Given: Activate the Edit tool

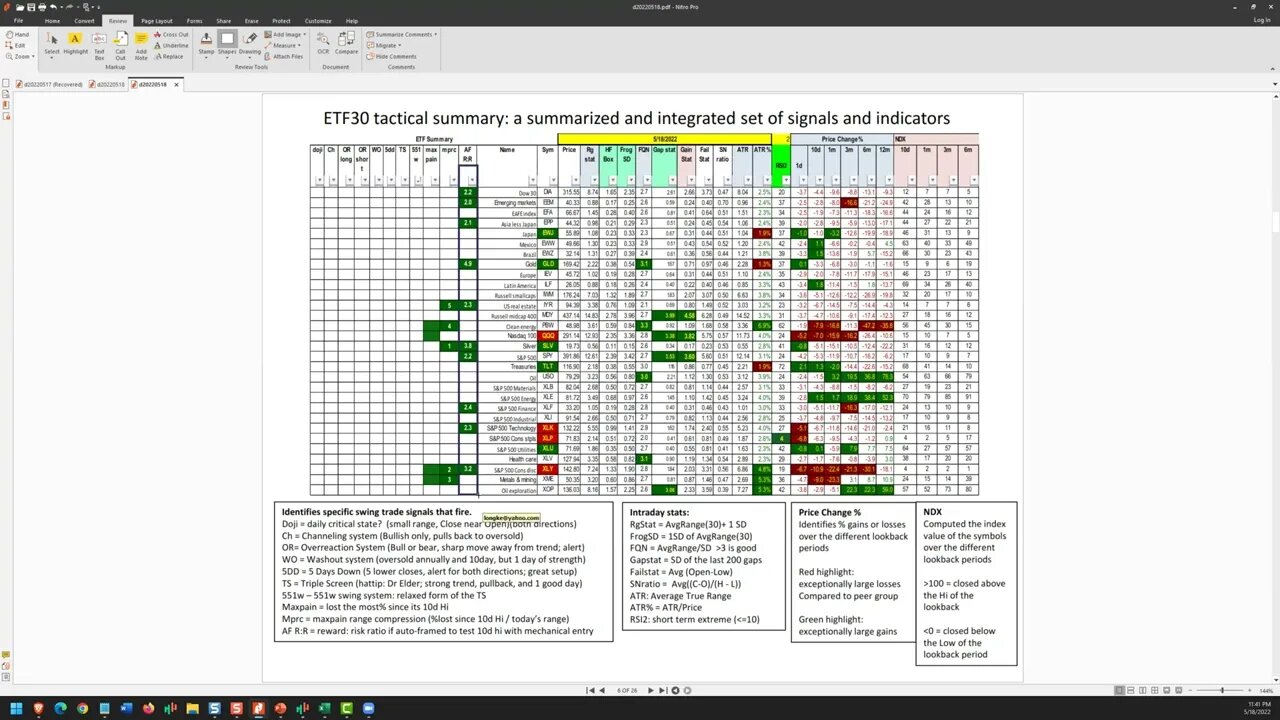Looking at the screenshot, I should tap(16, 45).
